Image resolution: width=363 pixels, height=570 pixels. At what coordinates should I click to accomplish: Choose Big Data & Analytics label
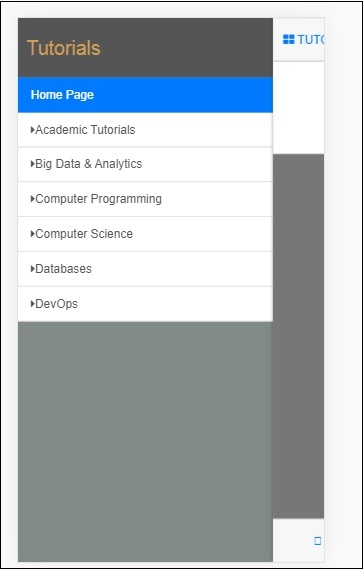(88, 164)
